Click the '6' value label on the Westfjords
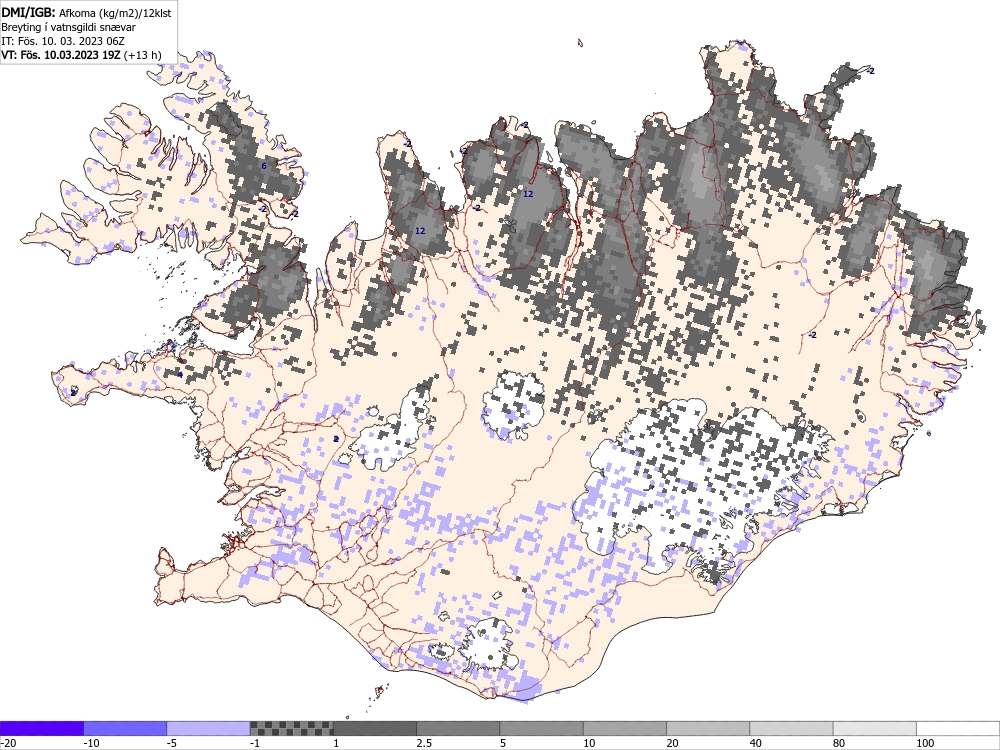This screenshot has width=1000, height=750. [x=263, y=166]
